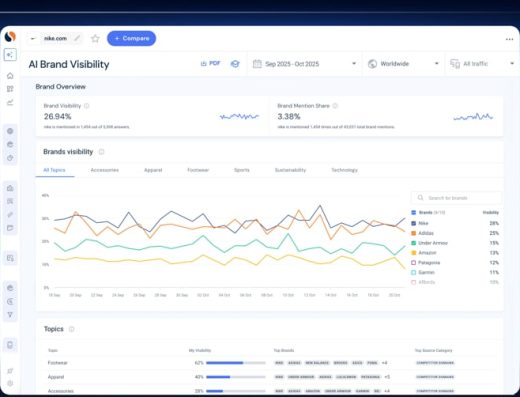Click the Brand Visibility info icon
This screenshot has height=397, width=520.
(x=87, y=106)
